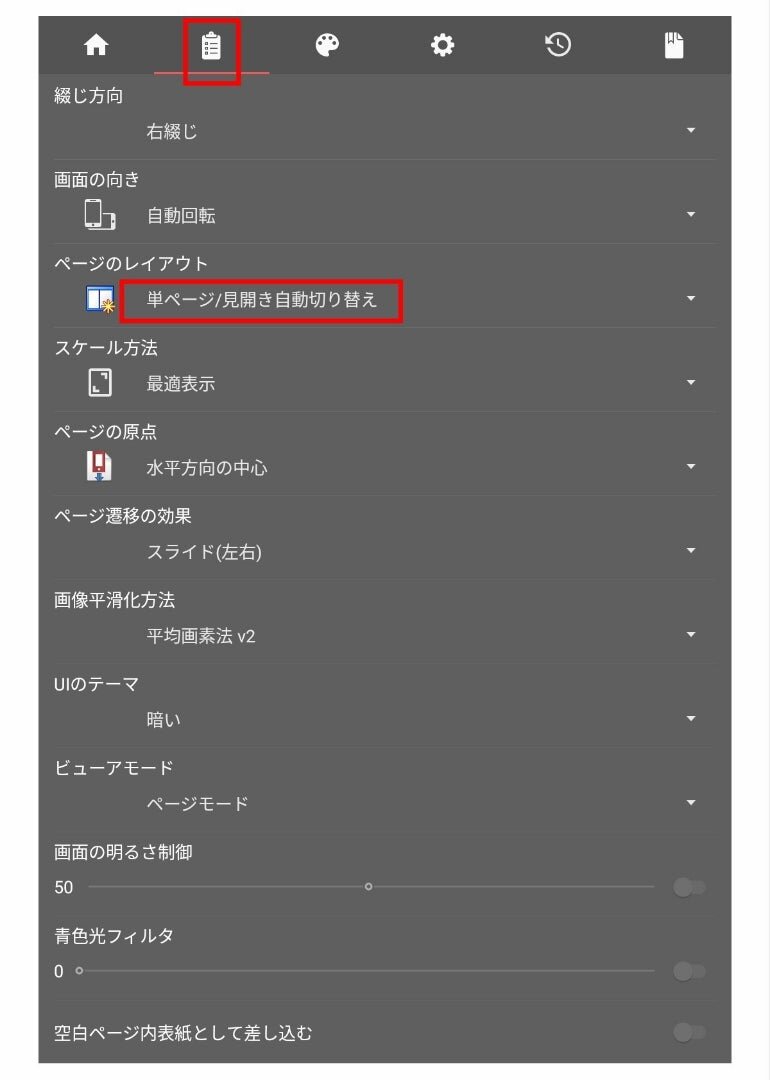This screenshot has height=1080, width=770.
Task: Expand the ページ遷移の効果 dropdown arrow
Action: click(691, 550)
